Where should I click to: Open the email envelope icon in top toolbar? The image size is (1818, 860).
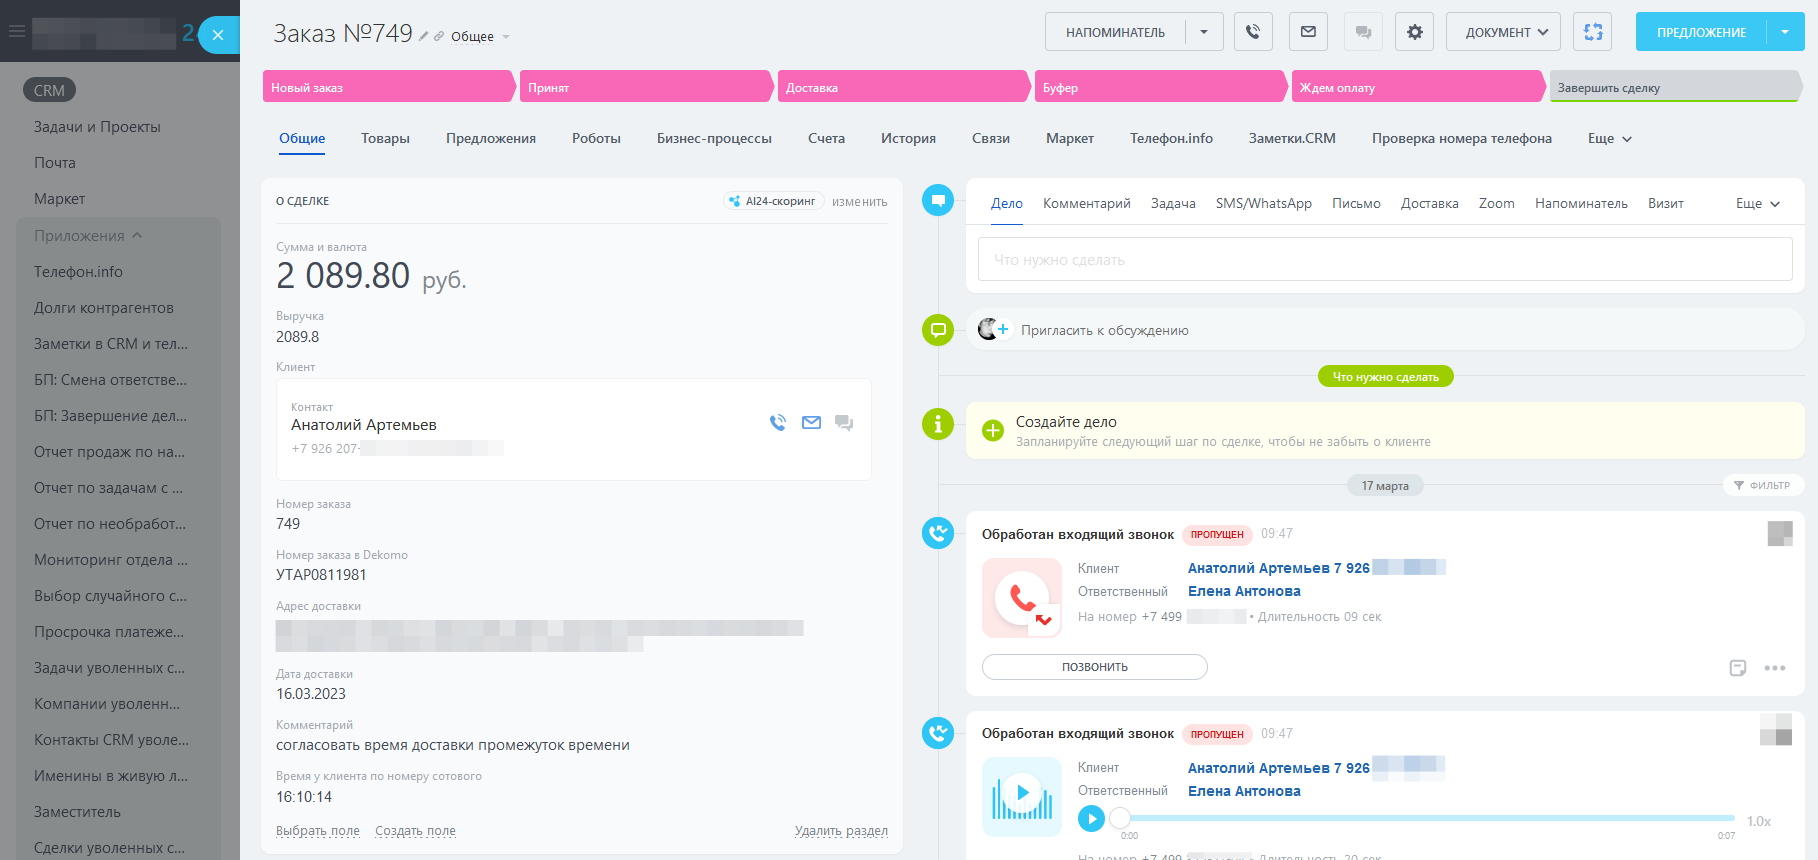[x=1308, y=32]
